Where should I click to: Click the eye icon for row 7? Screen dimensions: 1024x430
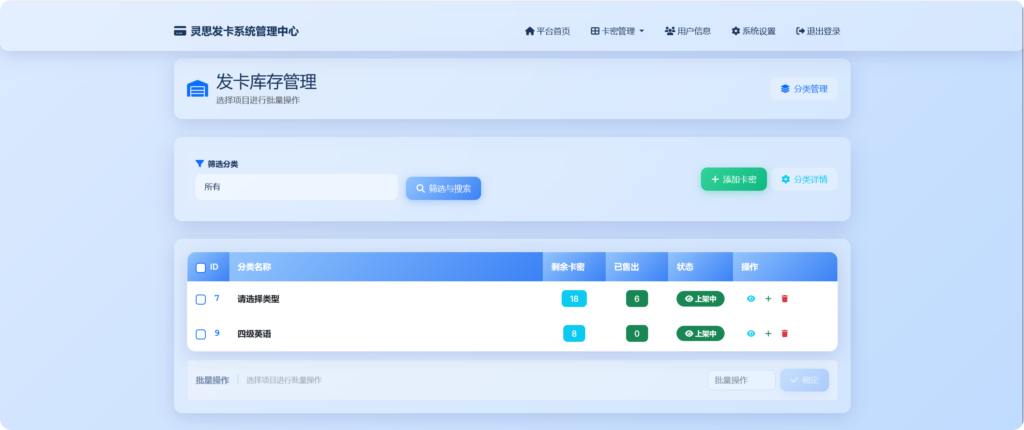(752, 299)
